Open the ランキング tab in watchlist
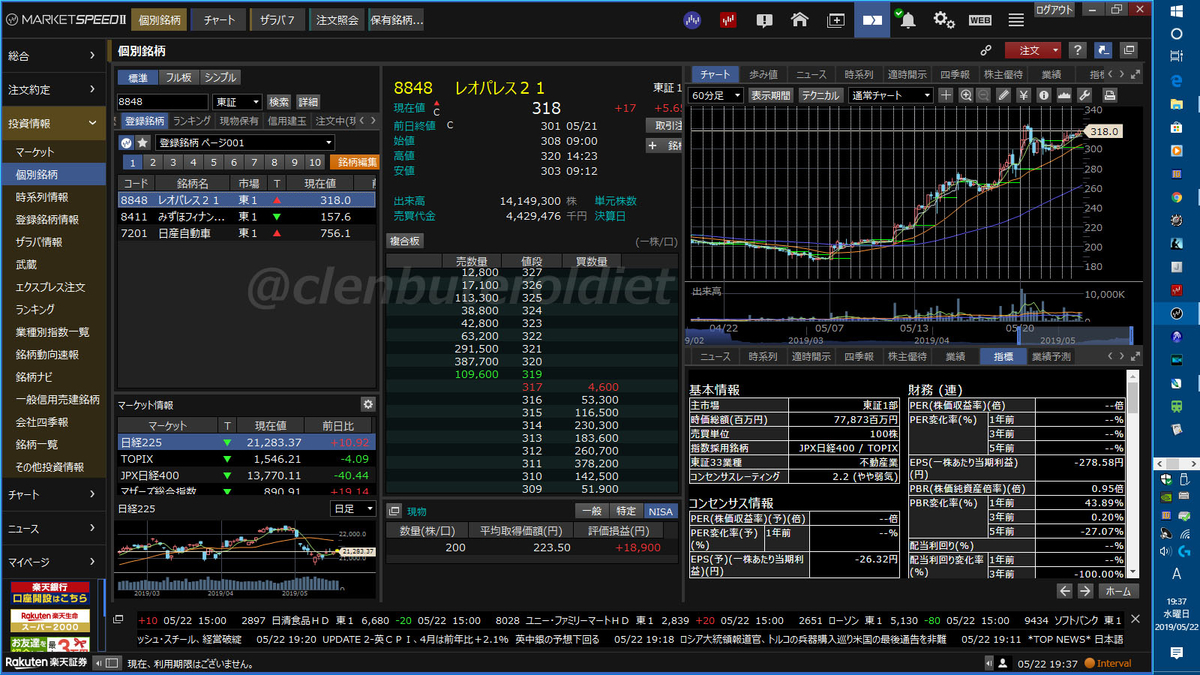The width and height of the screenshot is (1200, 675). click(x=191, y=121)
